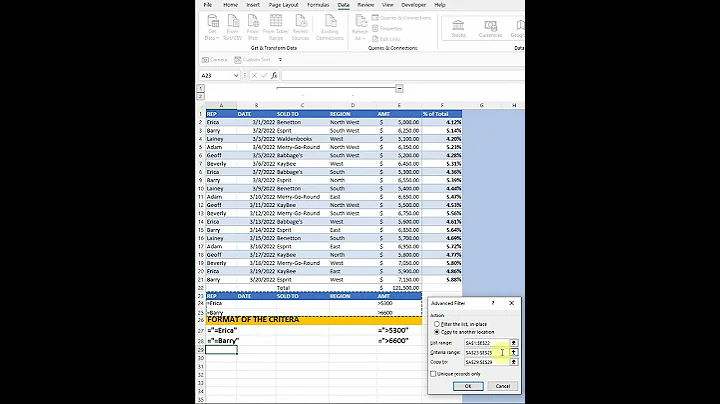
Task: Click the 'Adam' cell in row 5
Action: (221, 147)
